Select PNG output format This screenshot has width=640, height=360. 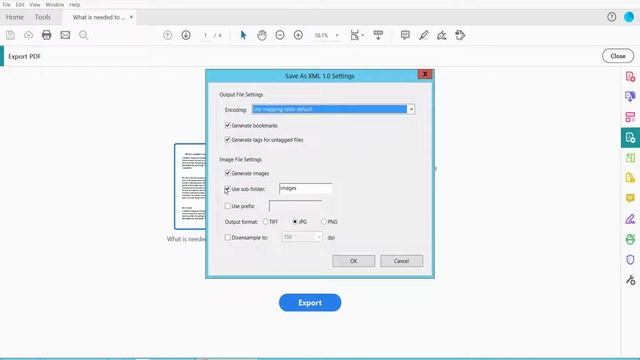click(324, 222)
